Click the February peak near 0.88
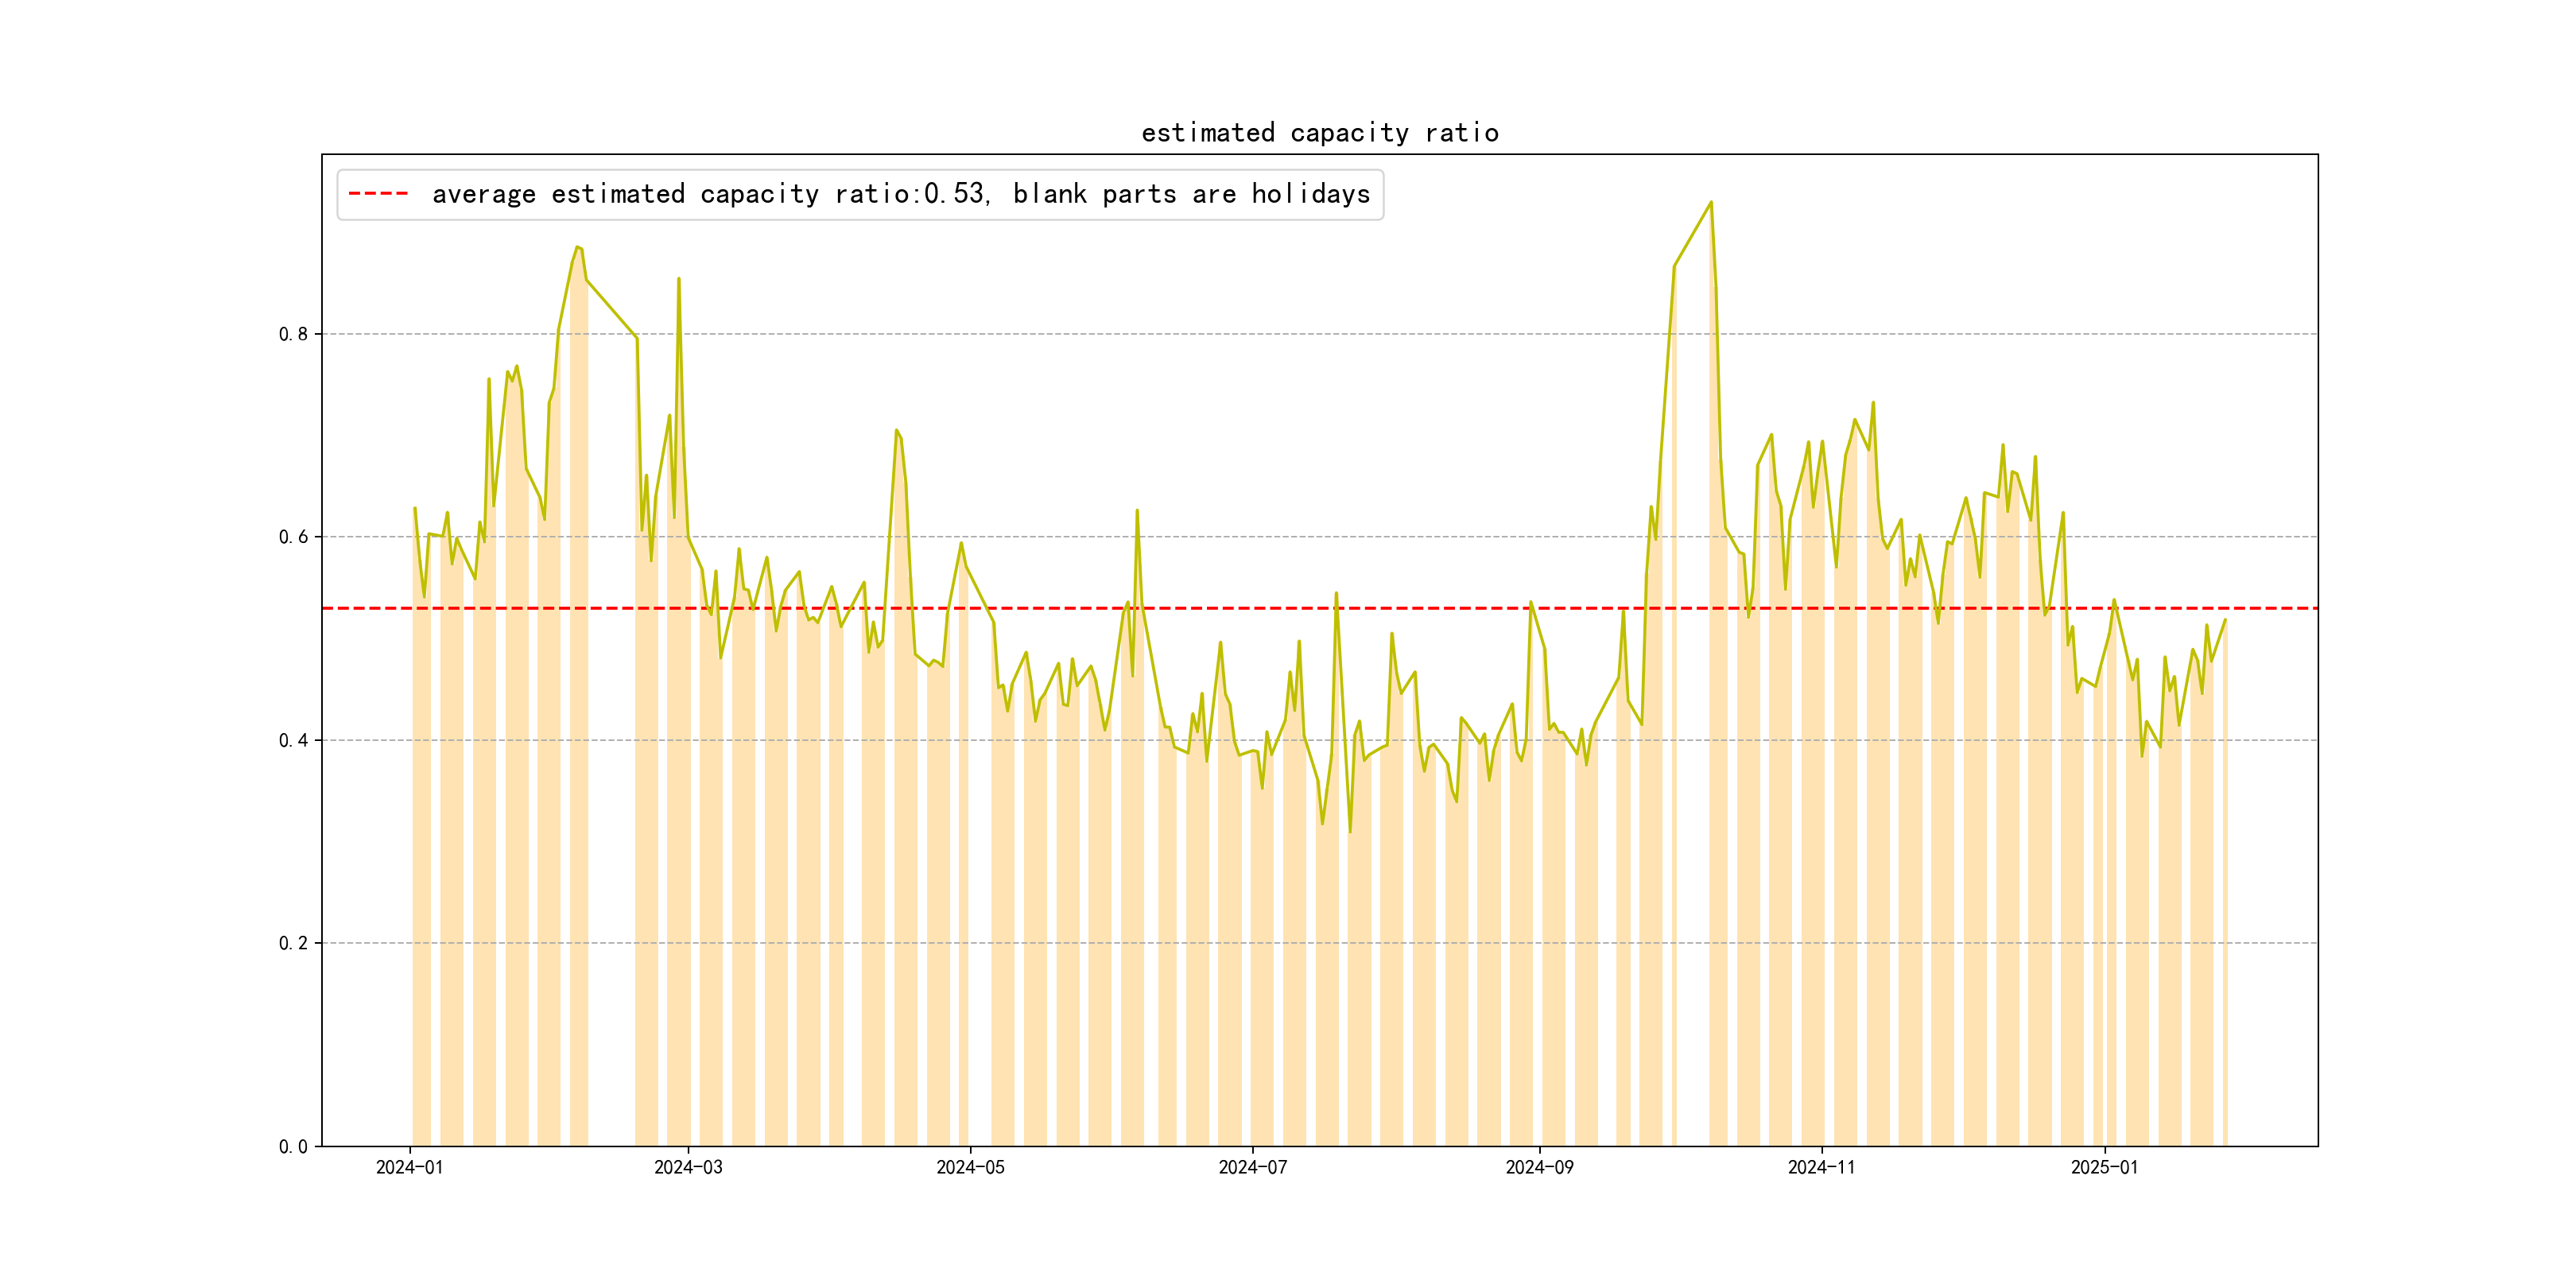 click(577, 247)
